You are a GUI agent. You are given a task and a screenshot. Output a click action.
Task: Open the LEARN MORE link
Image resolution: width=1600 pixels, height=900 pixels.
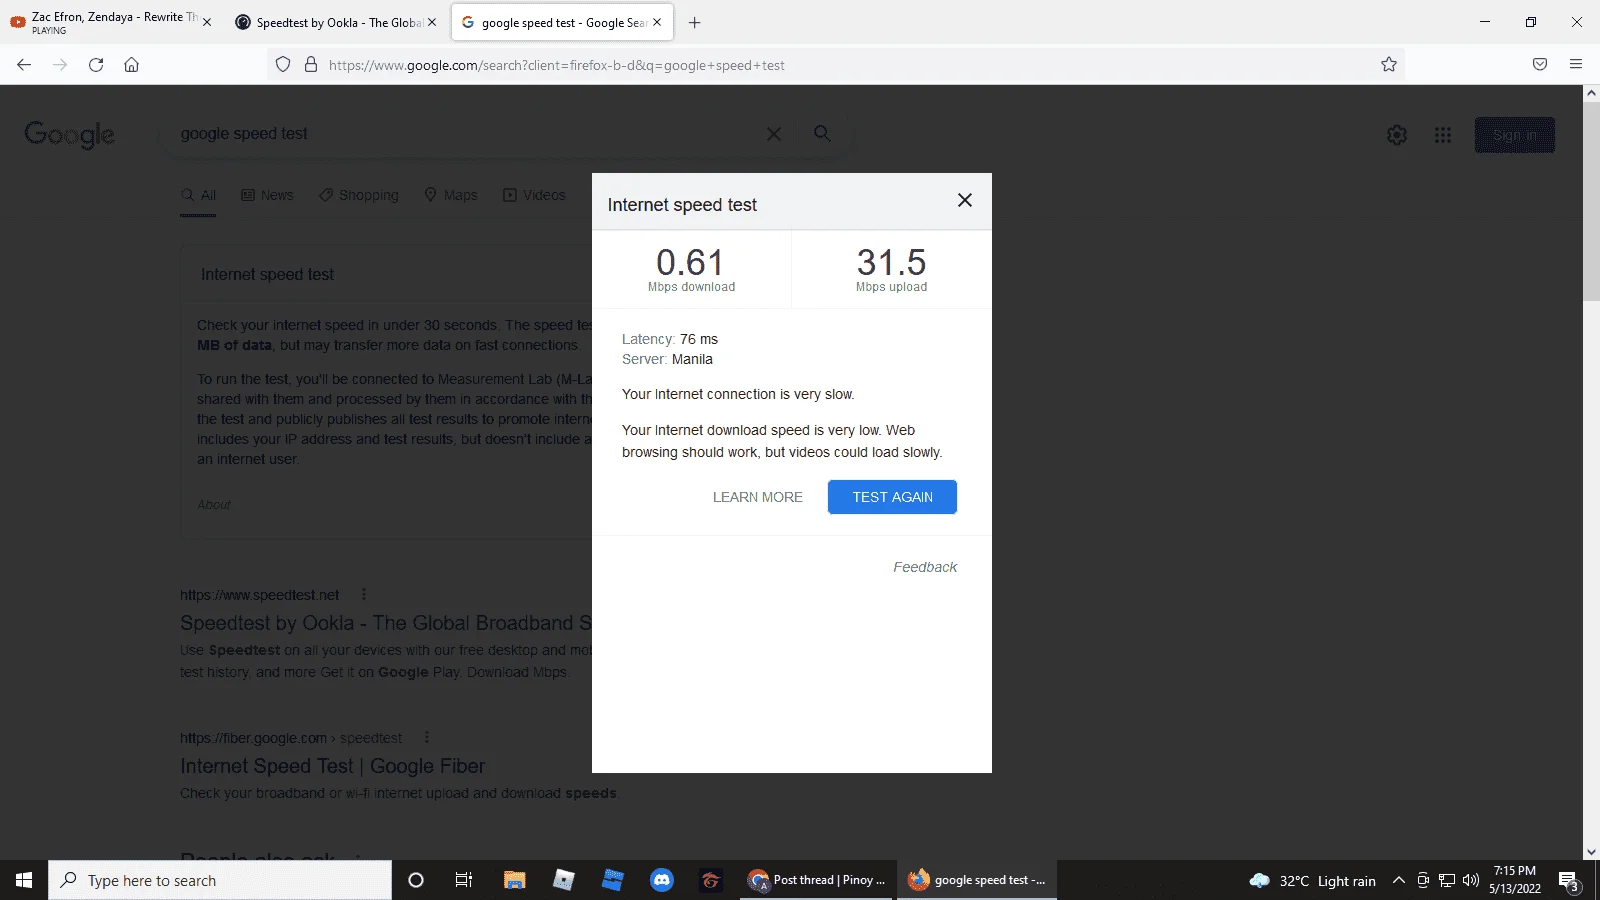point(757,497)
